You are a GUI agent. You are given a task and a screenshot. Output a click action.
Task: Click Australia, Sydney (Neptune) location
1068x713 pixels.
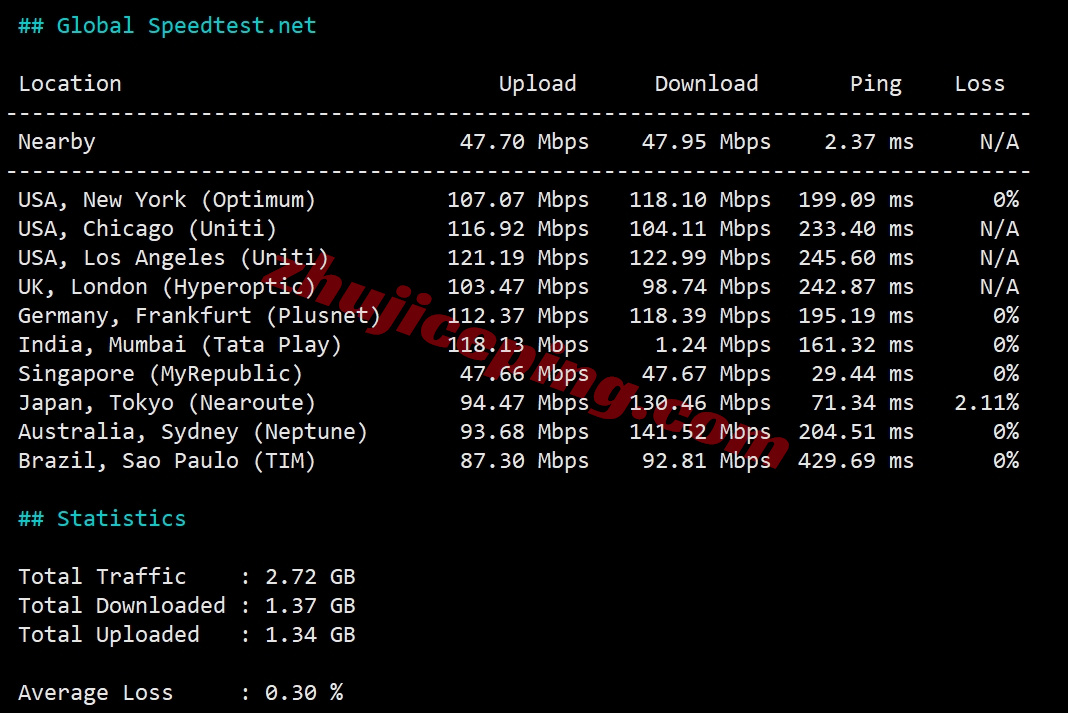[x=193, y=432]
